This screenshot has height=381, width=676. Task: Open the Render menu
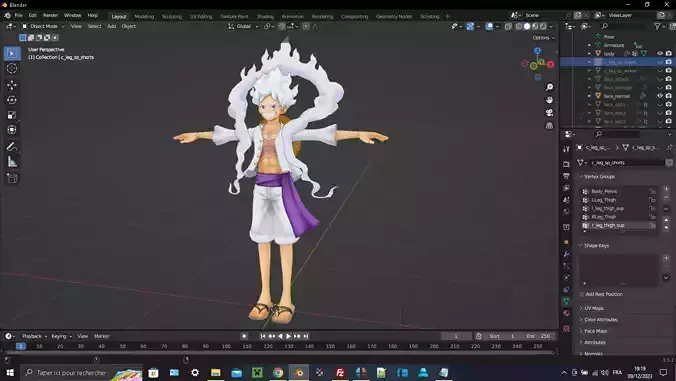point(50,16)
